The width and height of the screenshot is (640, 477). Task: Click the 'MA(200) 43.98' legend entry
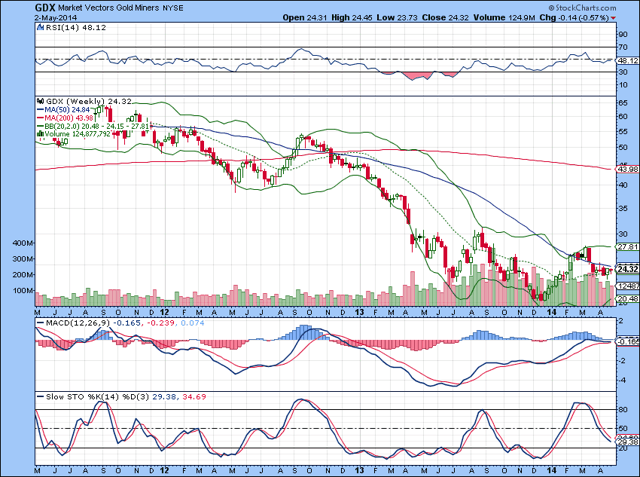click(65, 118)
